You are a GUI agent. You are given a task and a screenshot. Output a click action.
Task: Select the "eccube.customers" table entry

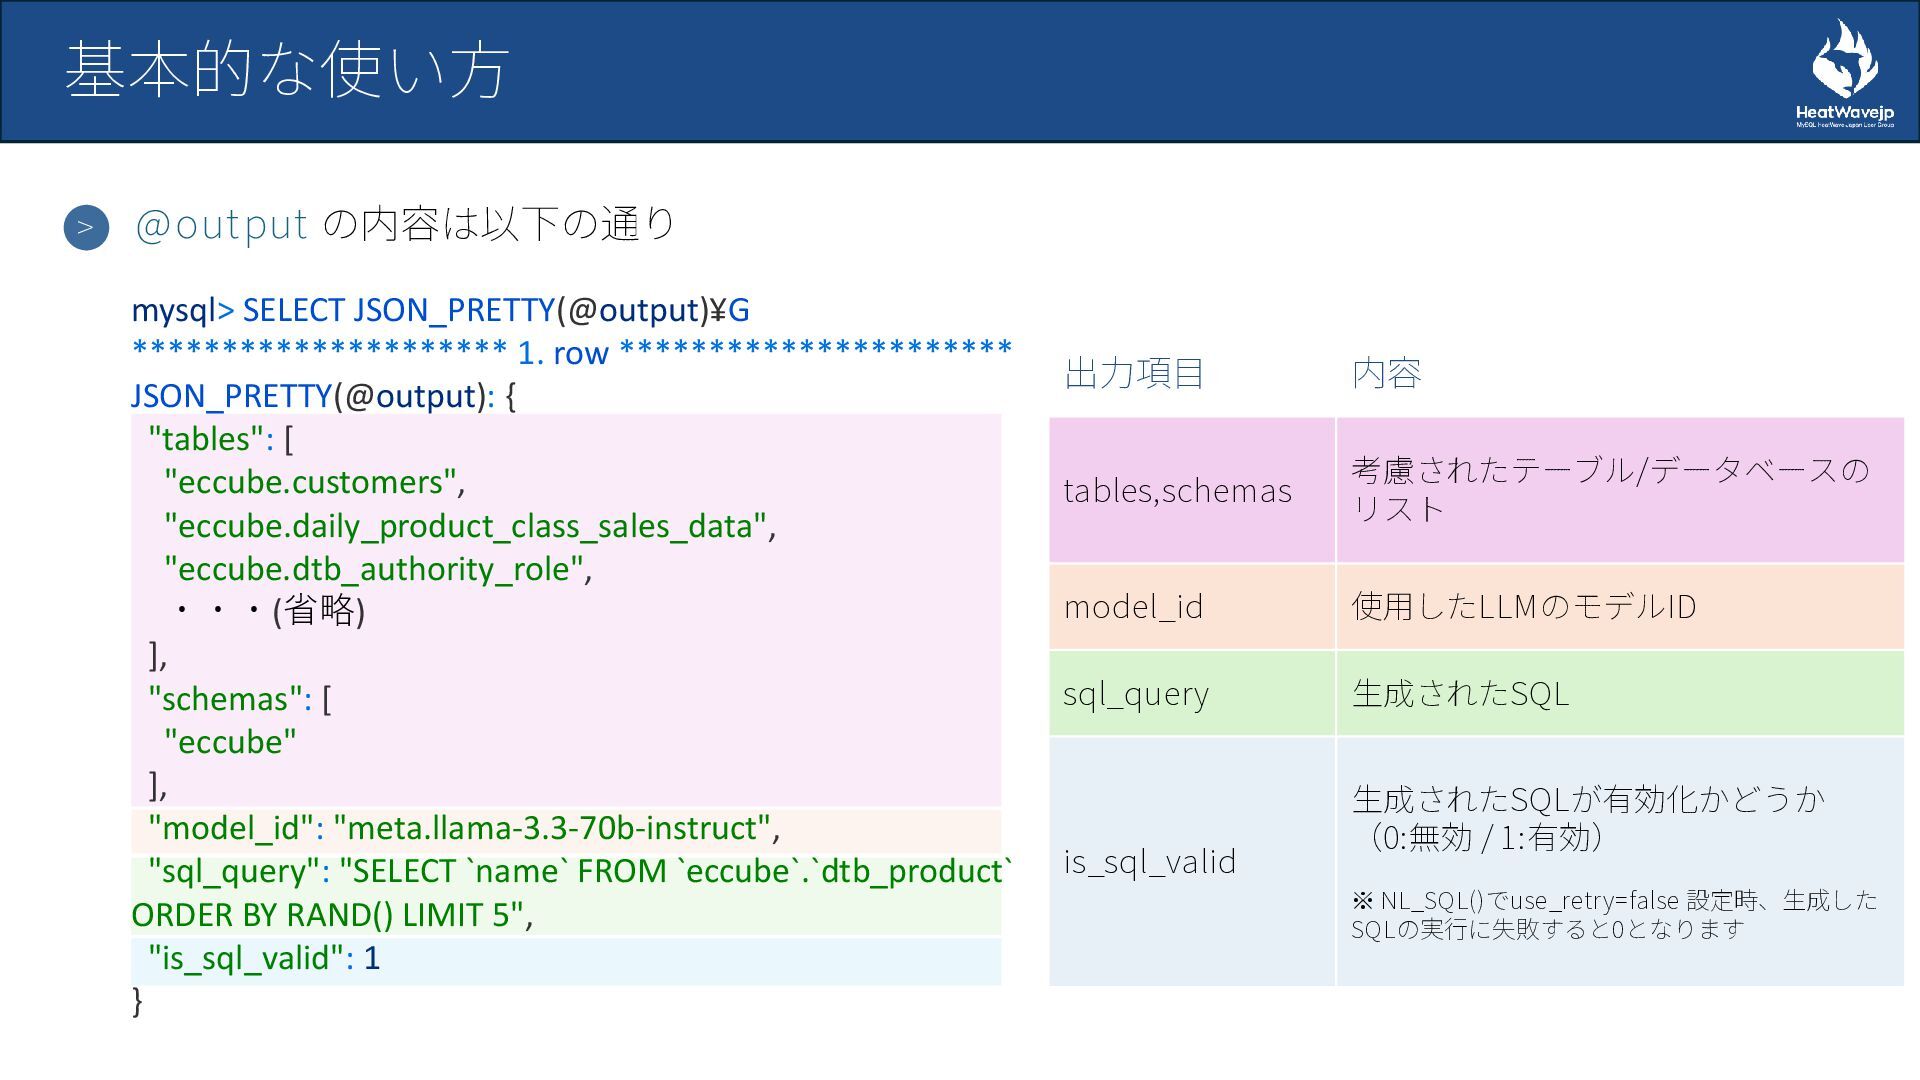coord(314,482)
